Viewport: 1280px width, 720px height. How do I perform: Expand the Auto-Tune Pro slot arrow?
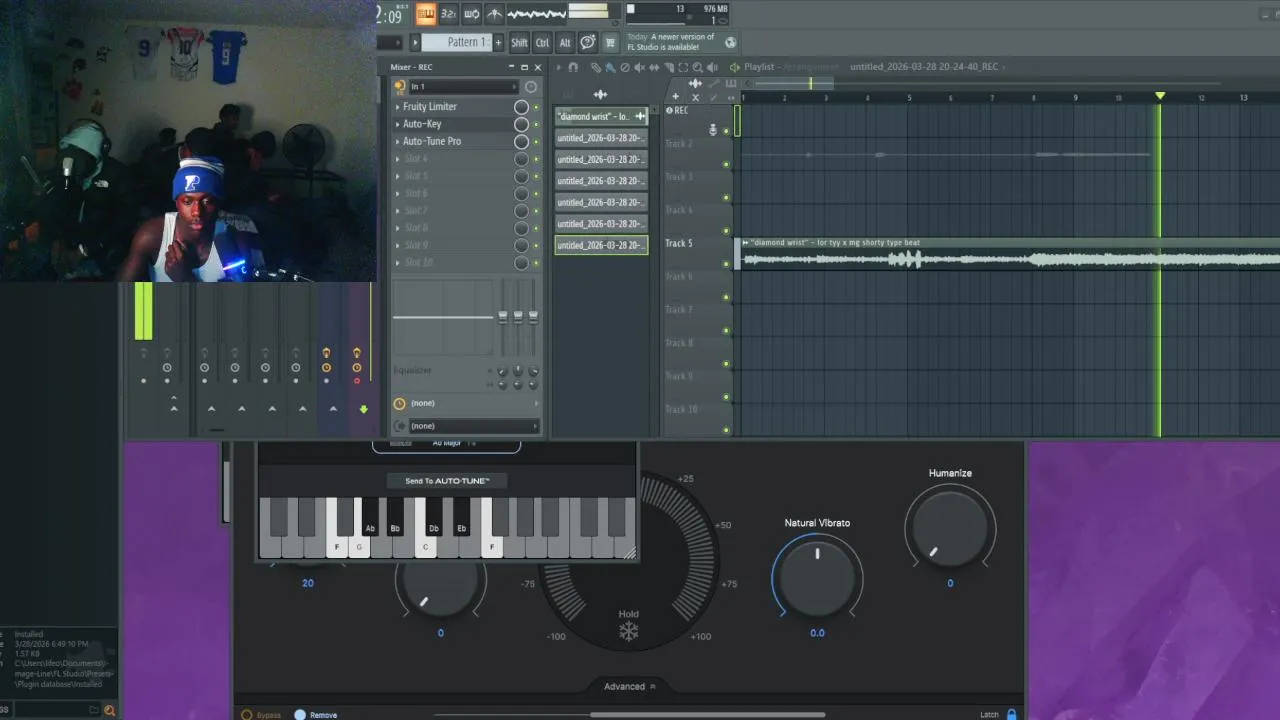[397, 142]
